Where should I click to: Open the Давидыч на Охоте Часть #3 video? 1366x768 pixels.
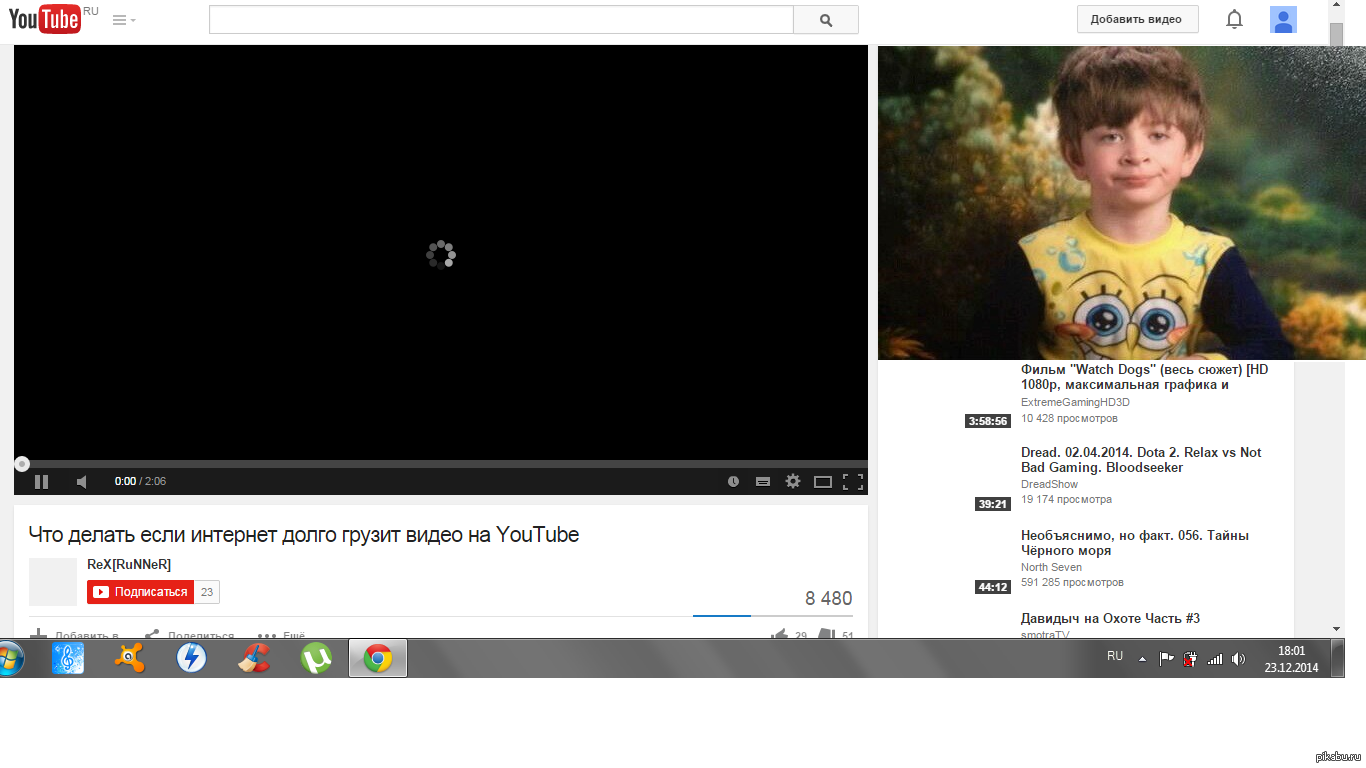pos(1110,619)
